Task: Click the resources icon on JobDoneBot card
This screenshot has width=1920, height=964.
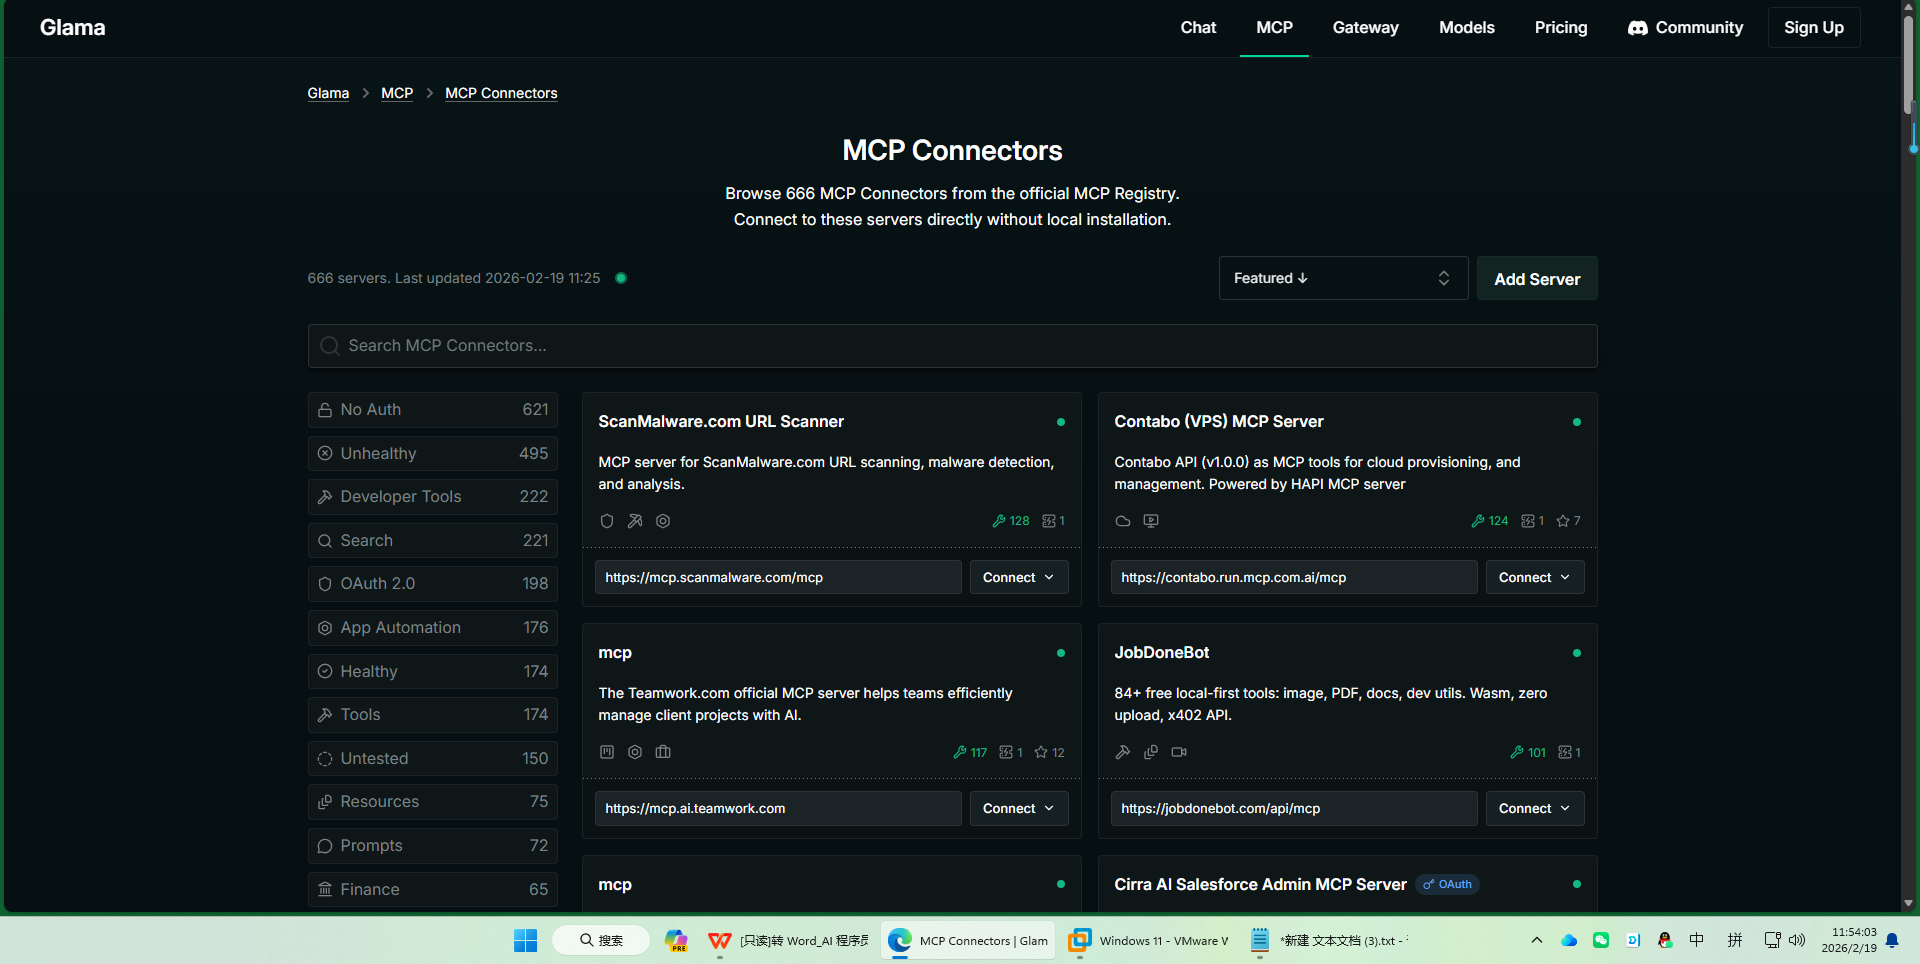Action: 1151,752
